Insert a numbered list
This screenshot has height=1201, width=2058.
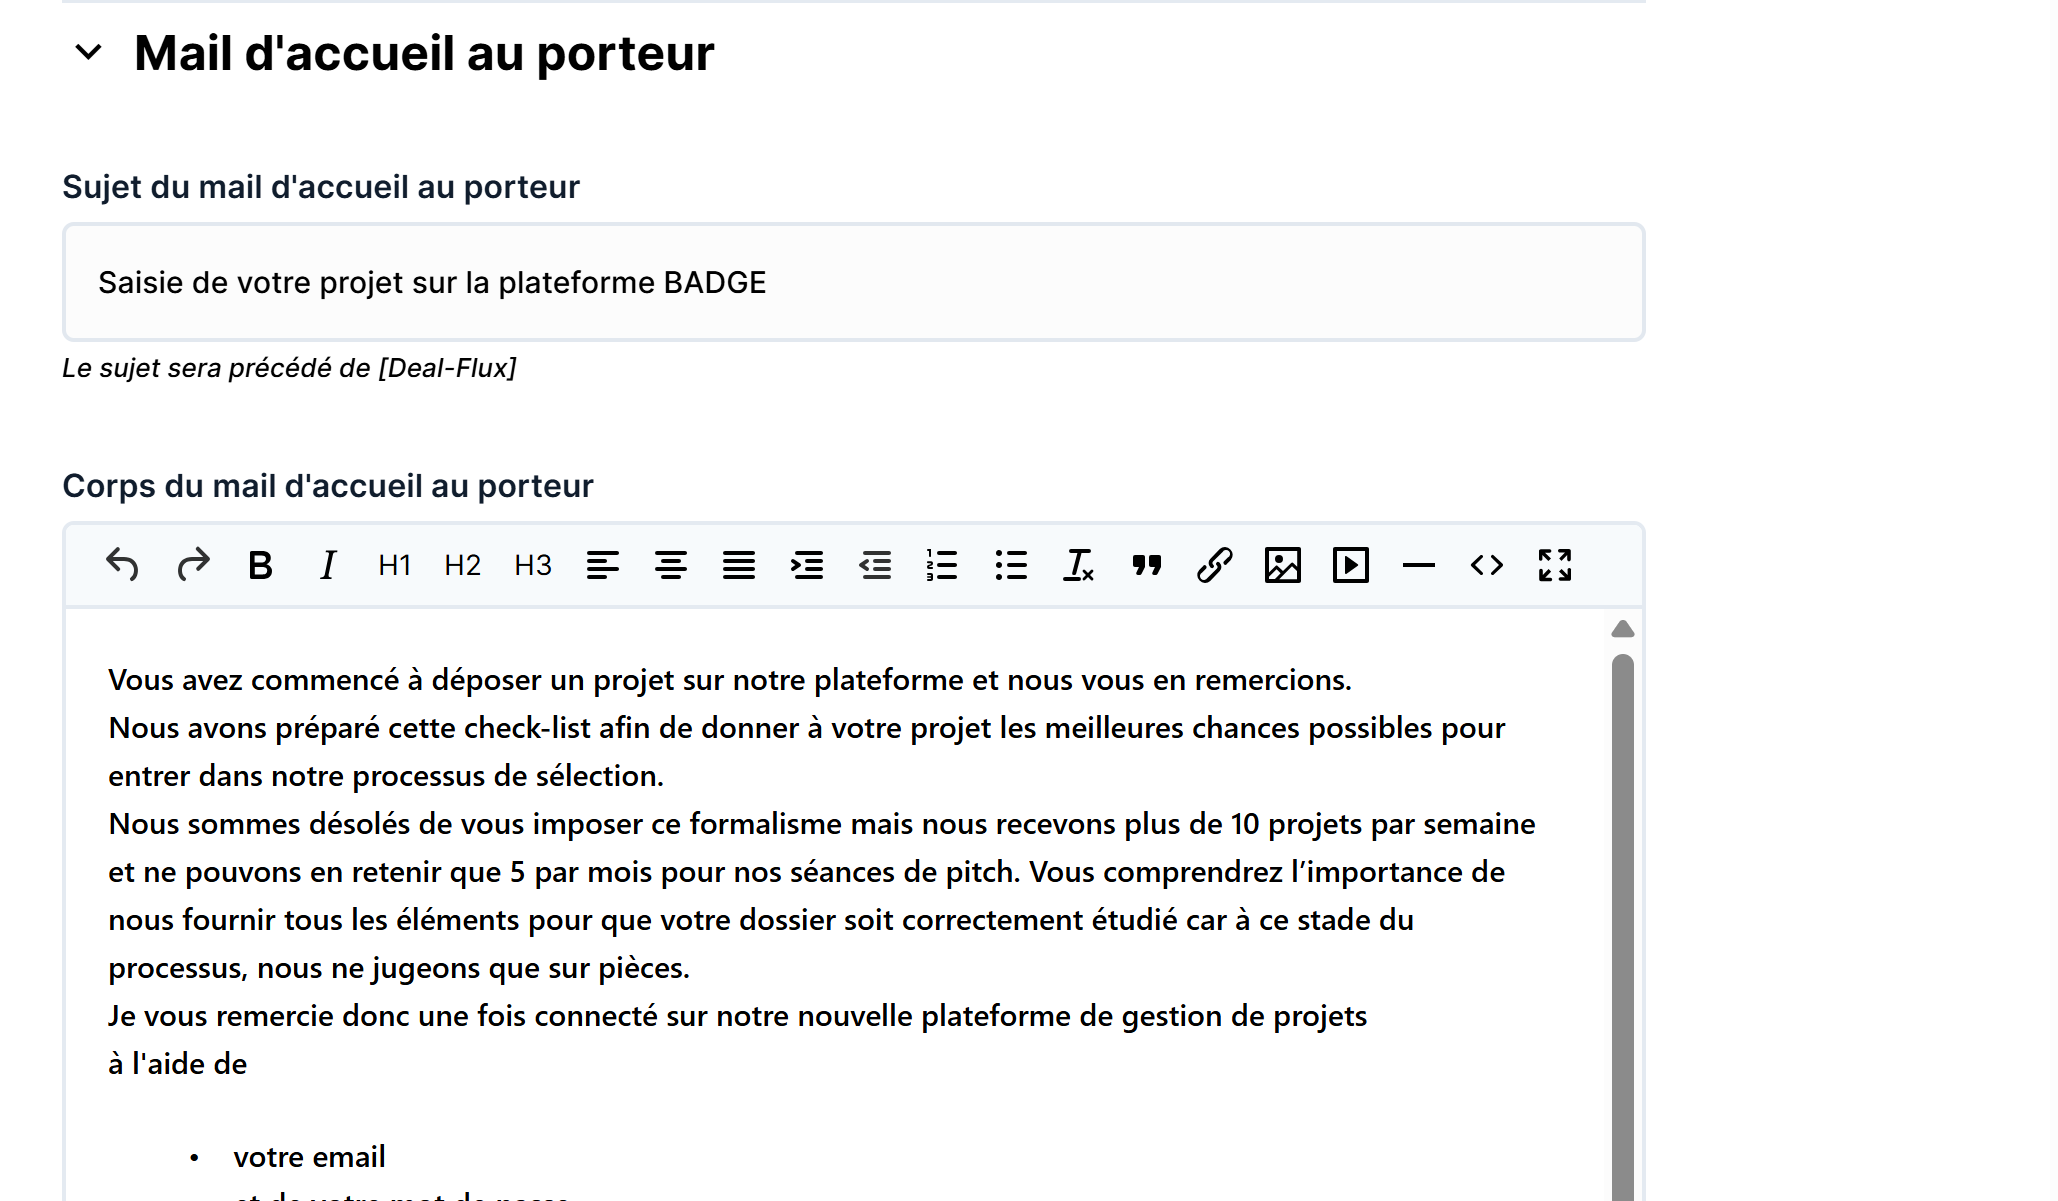[x=942, y=565]
